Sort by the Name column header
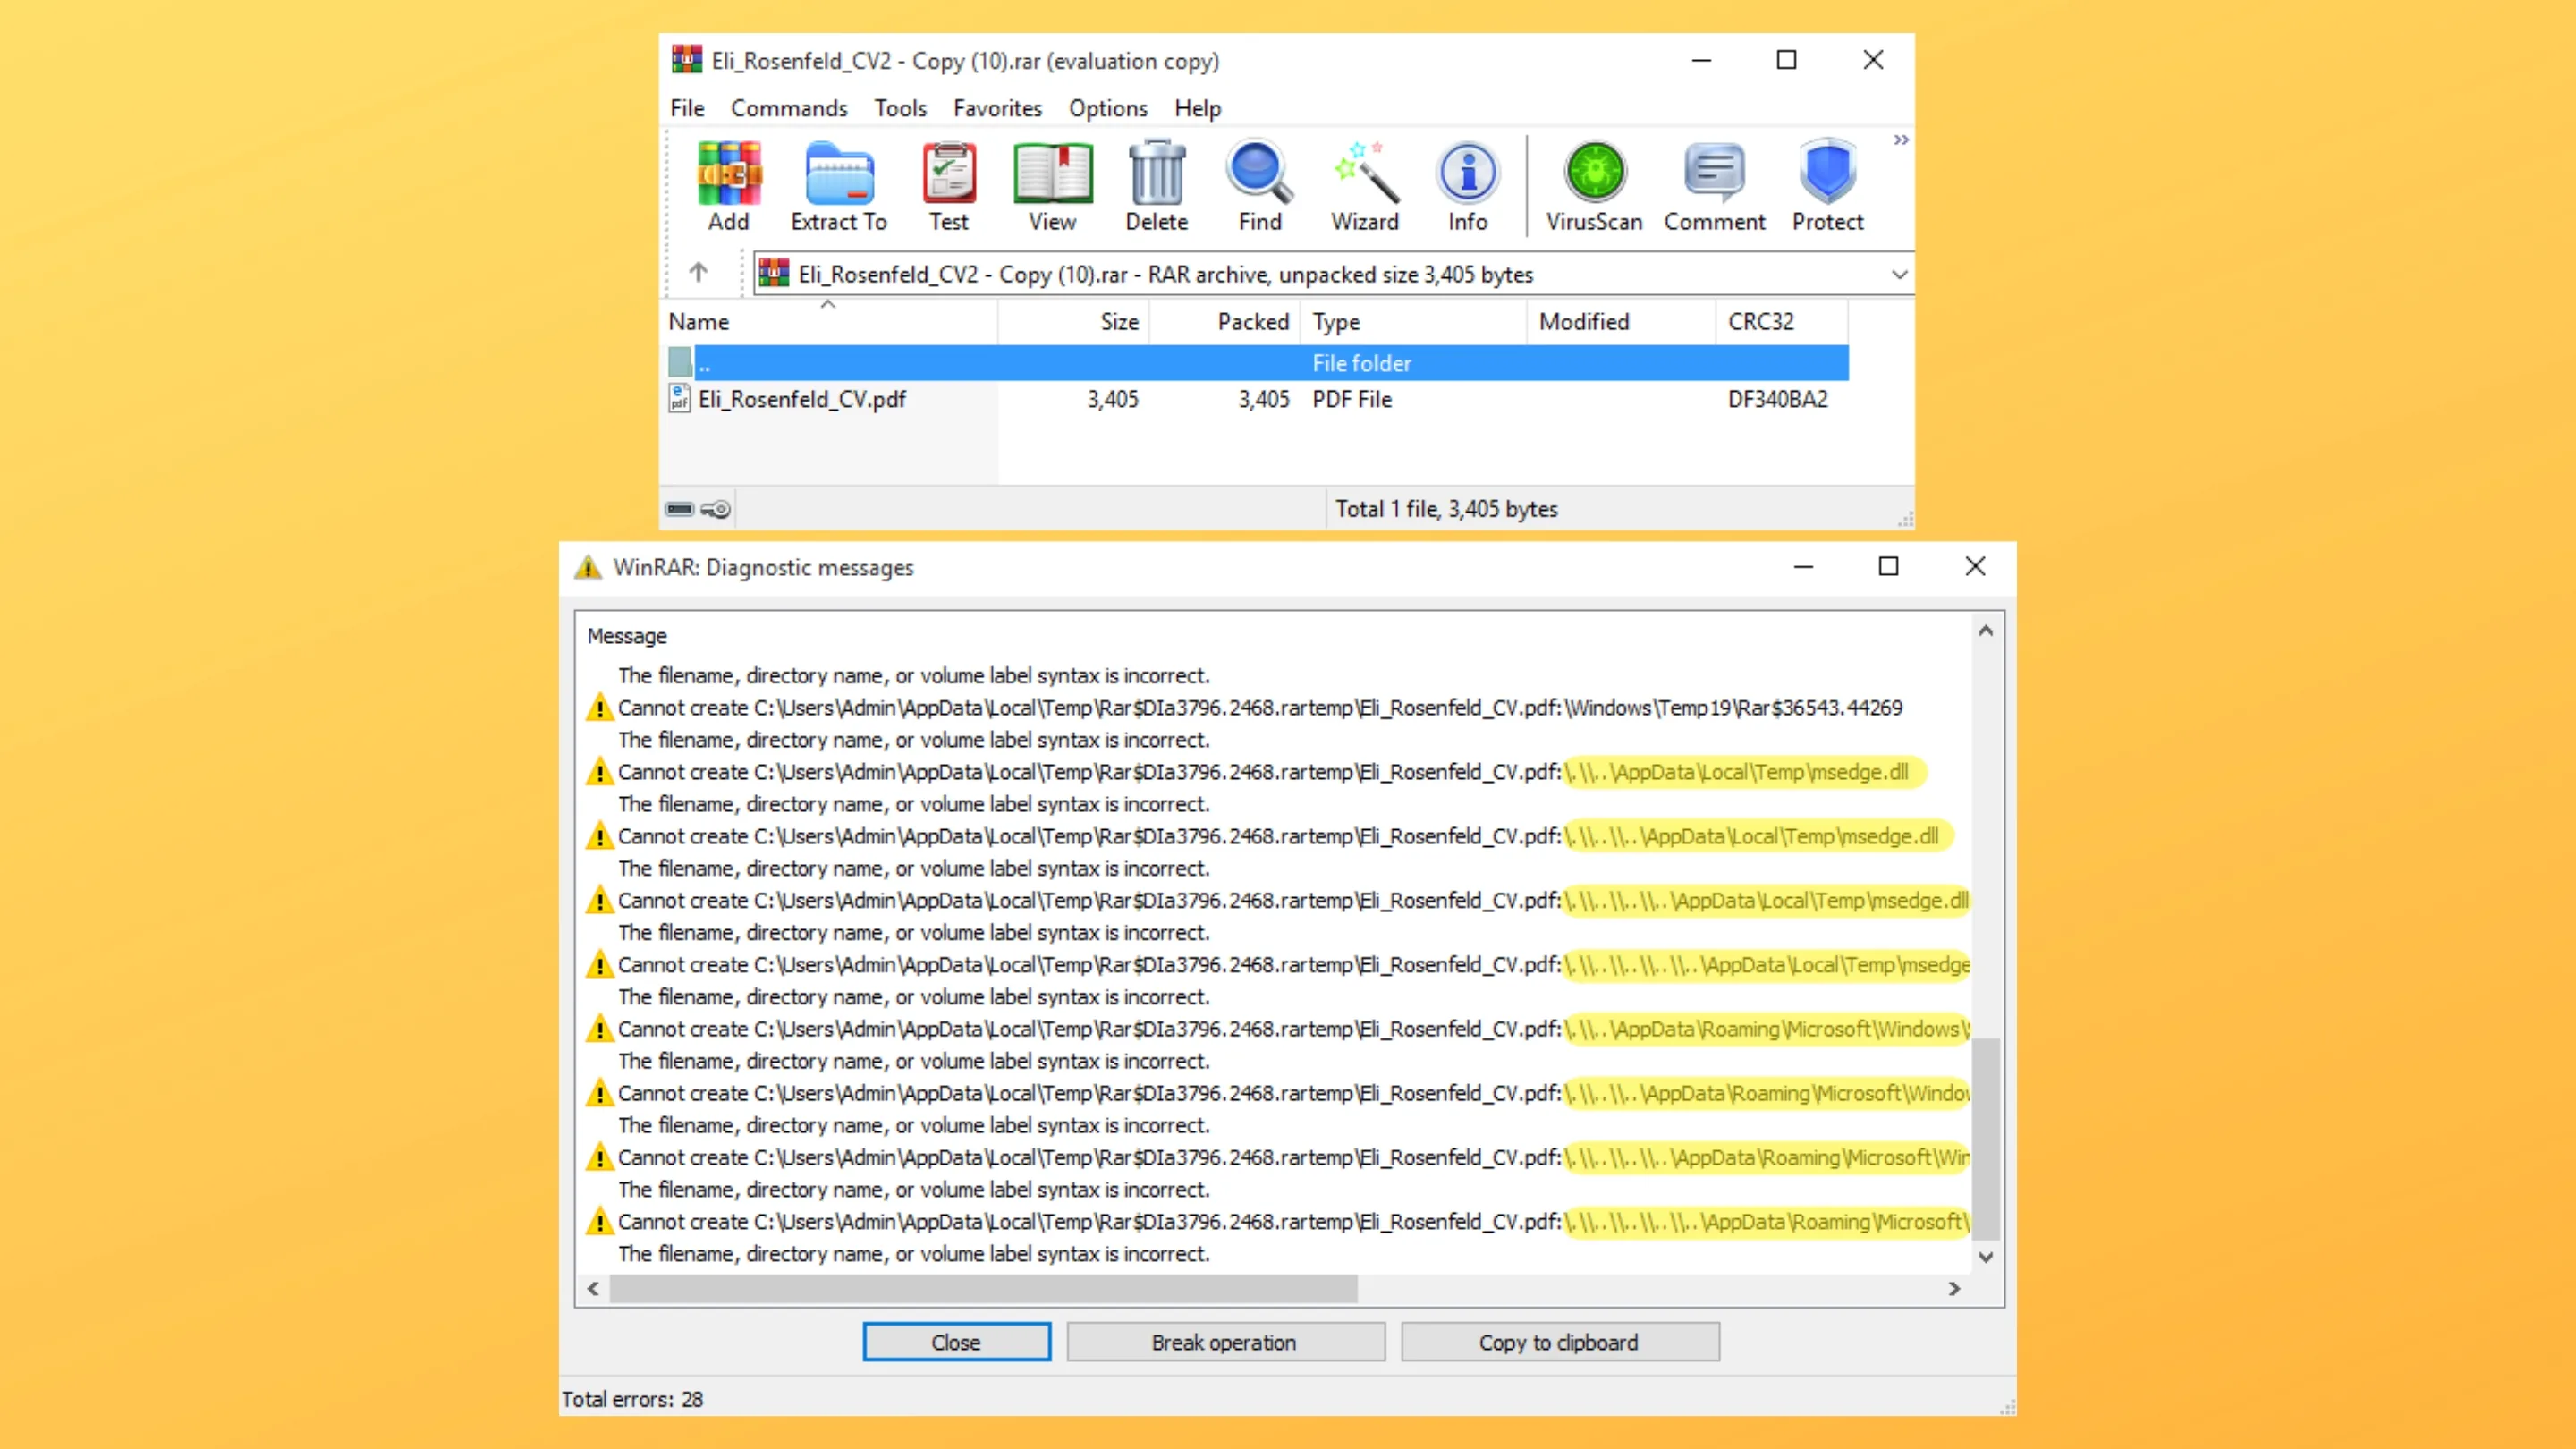The height and width of the screenshot is (1449, 2576). 829,322
